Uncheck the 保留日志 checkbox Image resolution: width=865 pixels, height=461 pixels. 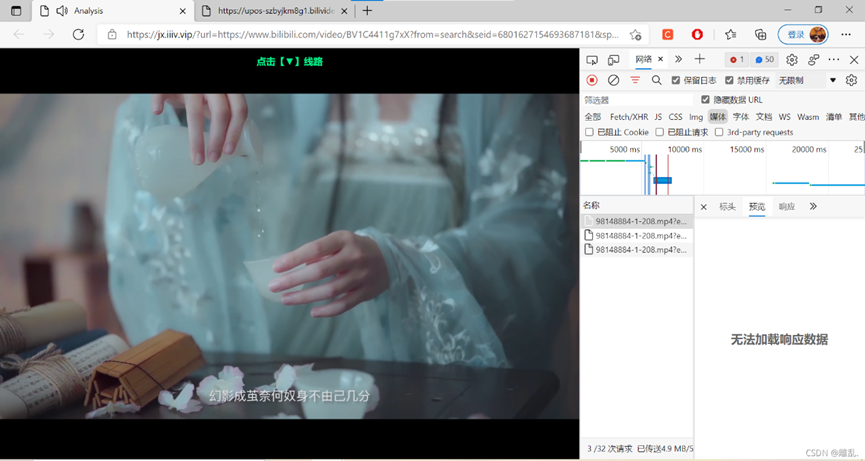pos(676,80)
